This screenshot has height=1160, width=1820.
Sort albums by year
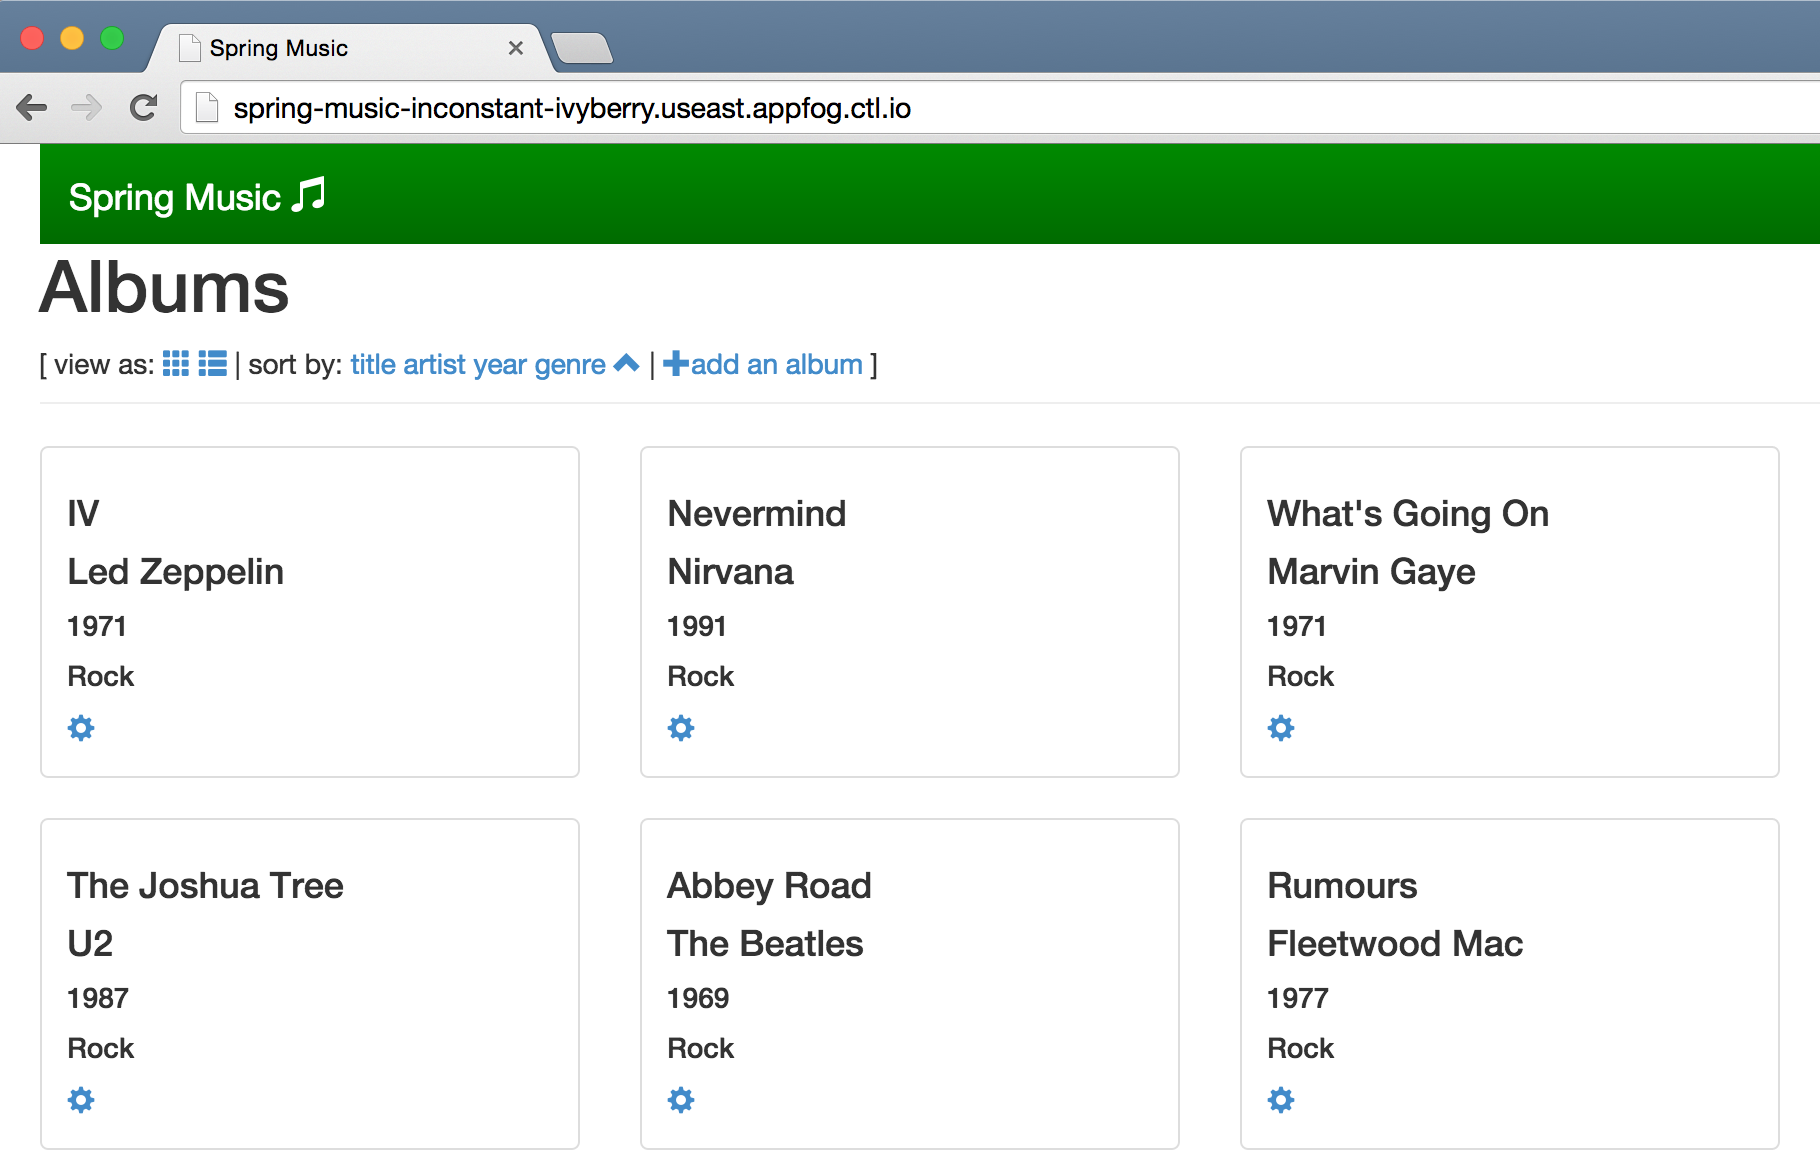(x=500, y=366)
